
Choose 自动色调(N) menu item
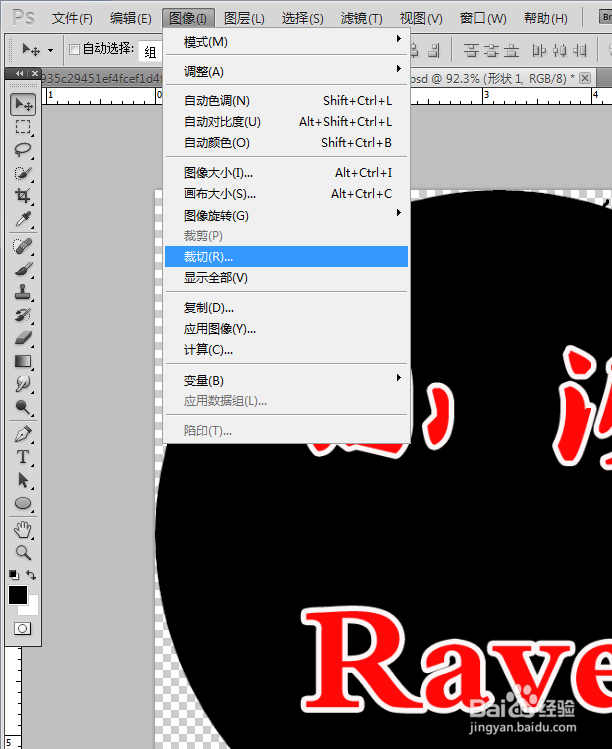286,101
